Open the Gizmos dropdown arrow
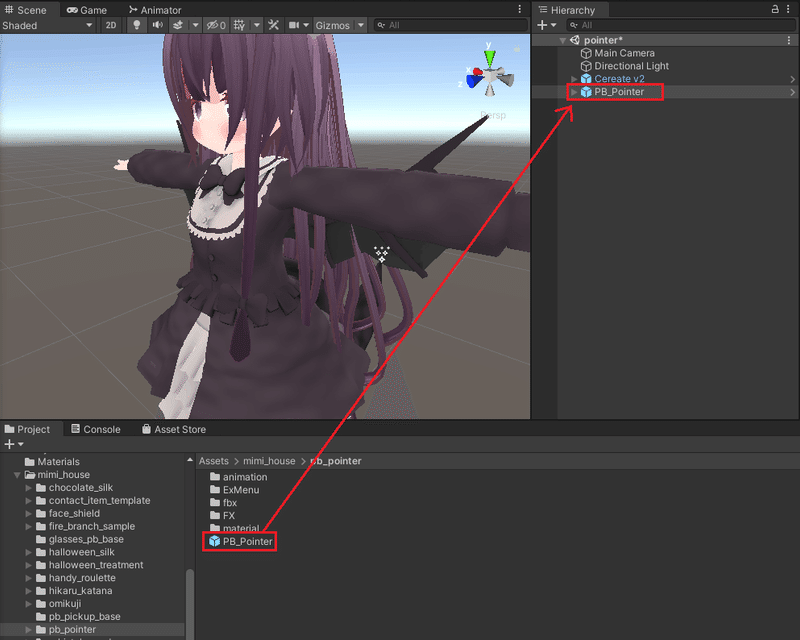 pos(361,25)
